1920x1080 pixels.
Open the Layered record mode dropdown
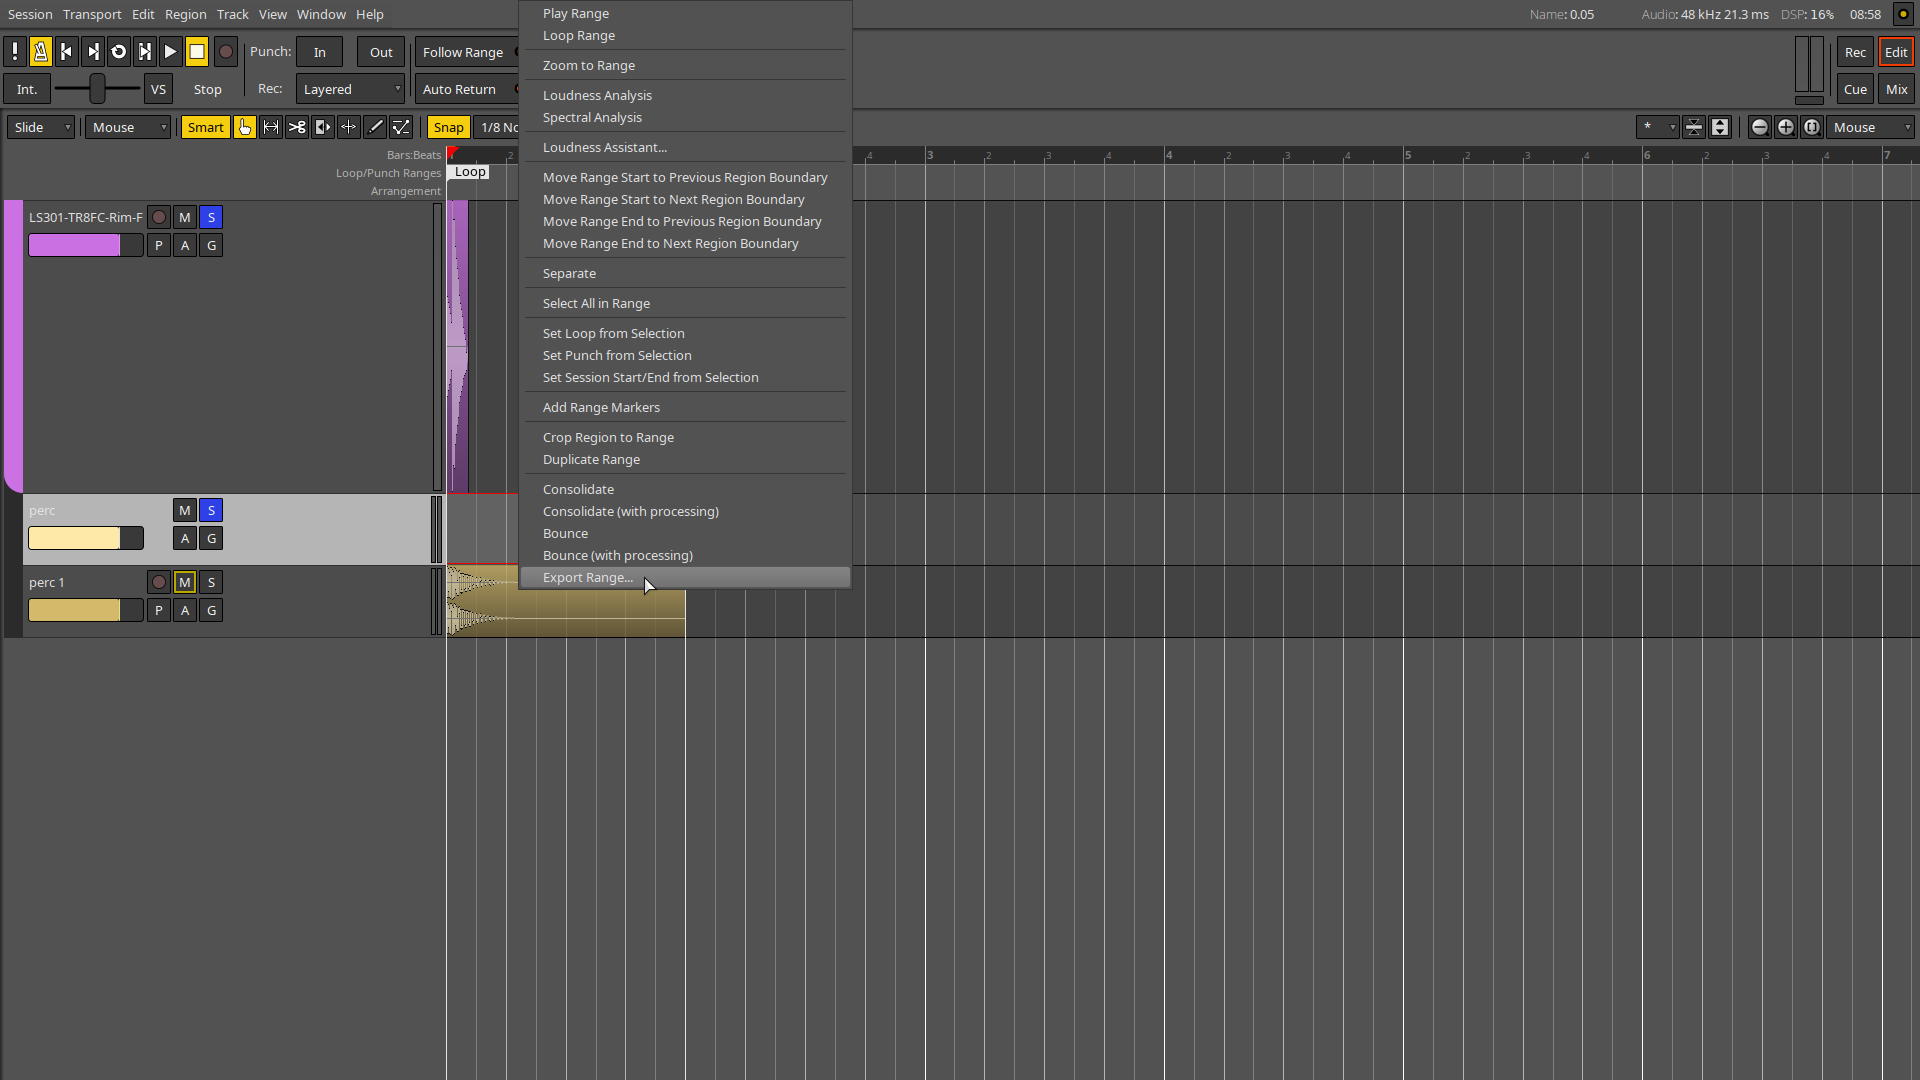point(350,89)
